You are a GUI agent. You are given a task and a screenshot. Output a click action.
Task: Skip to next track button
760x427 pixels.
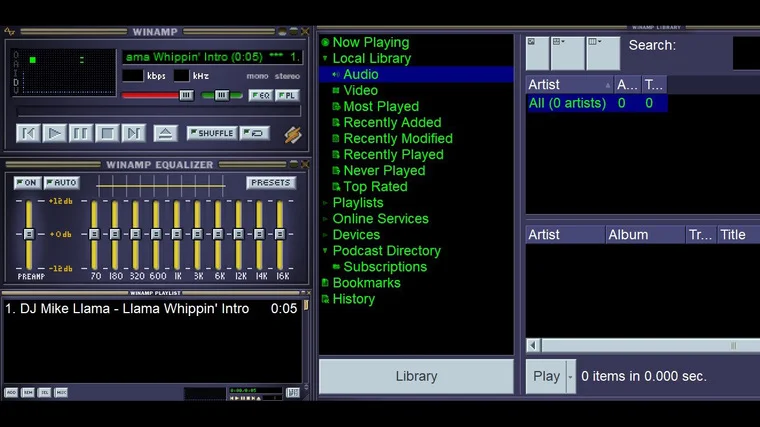click(x=134, y=133)
